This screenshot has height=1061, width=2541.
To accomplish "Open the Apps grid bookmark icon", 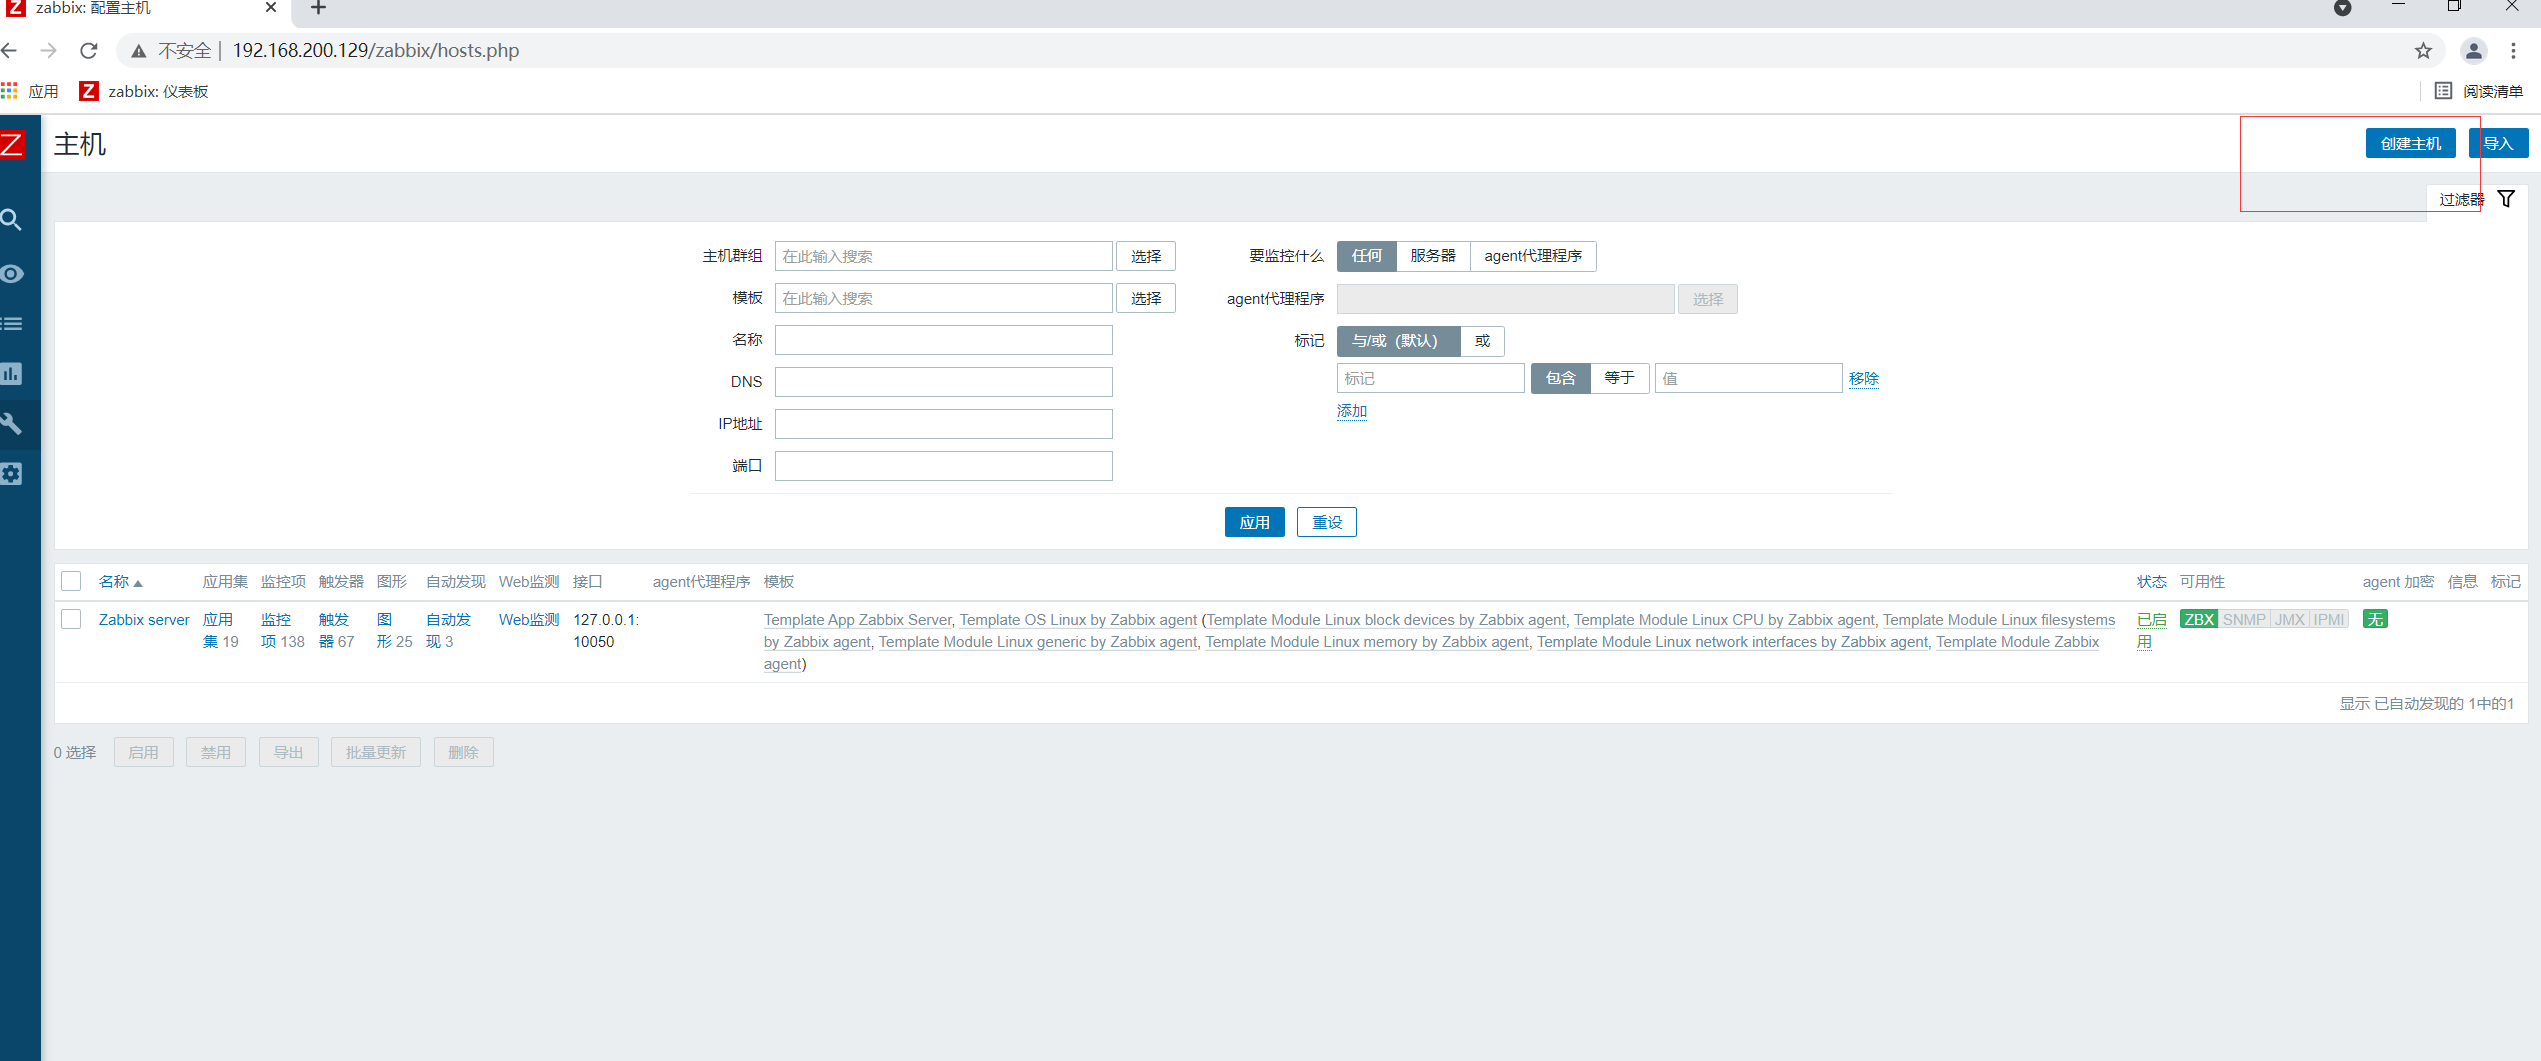I will tap(10, 91).
